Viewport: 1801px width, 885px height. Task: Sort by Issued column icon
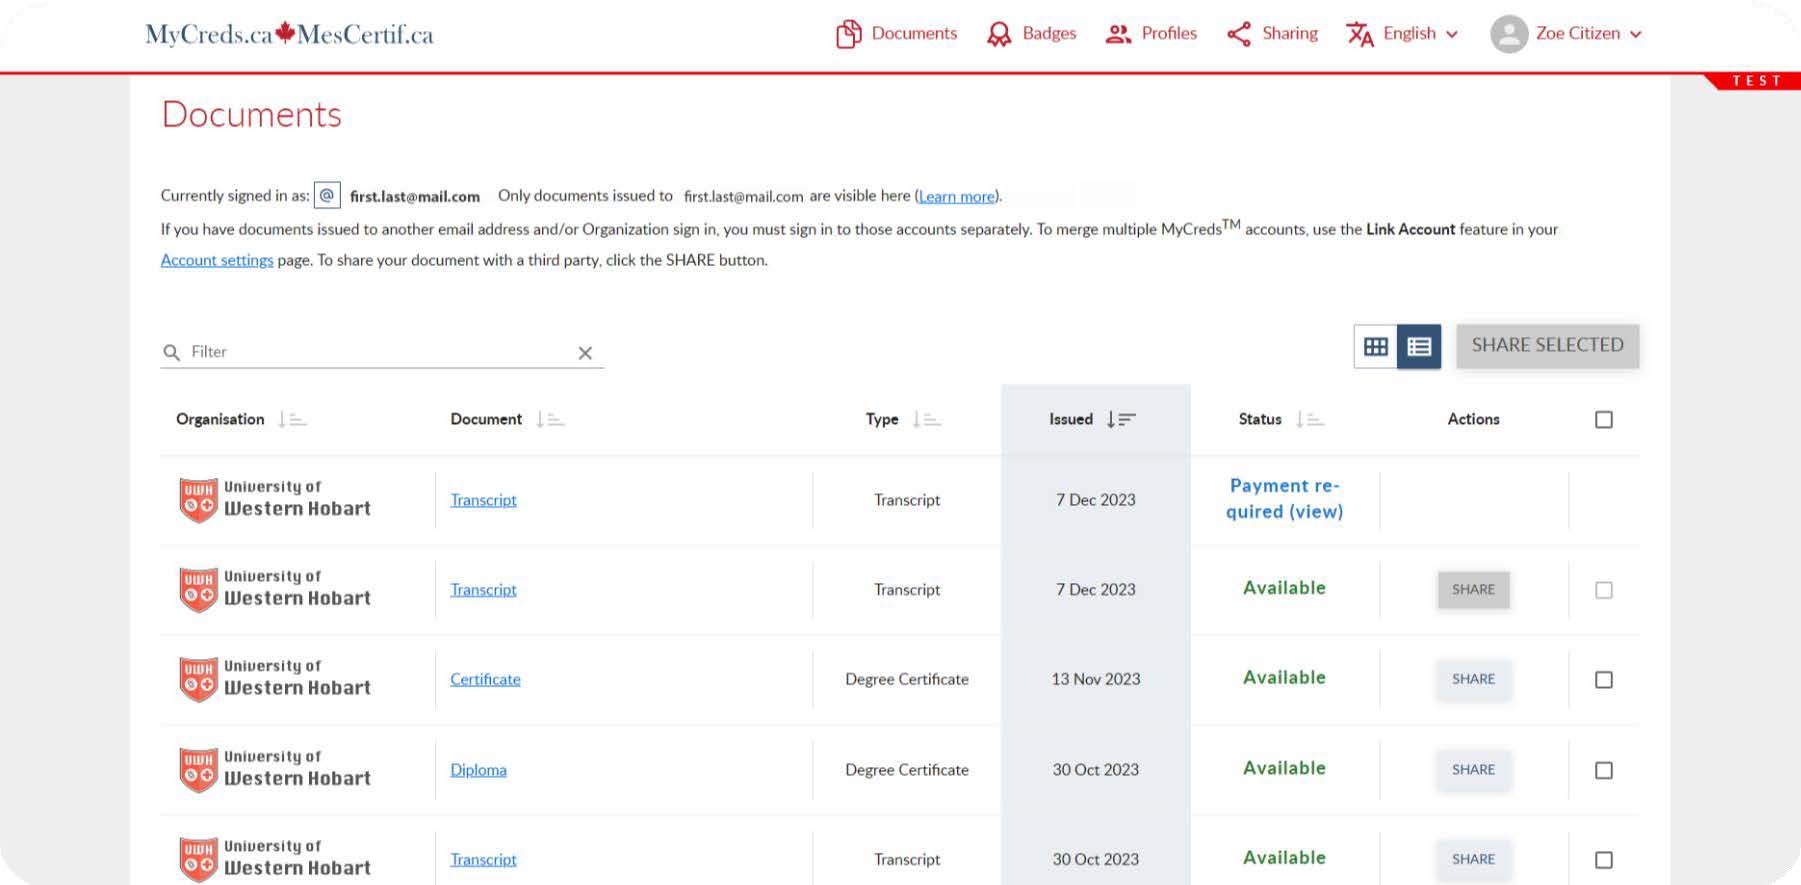point(1121,419)
